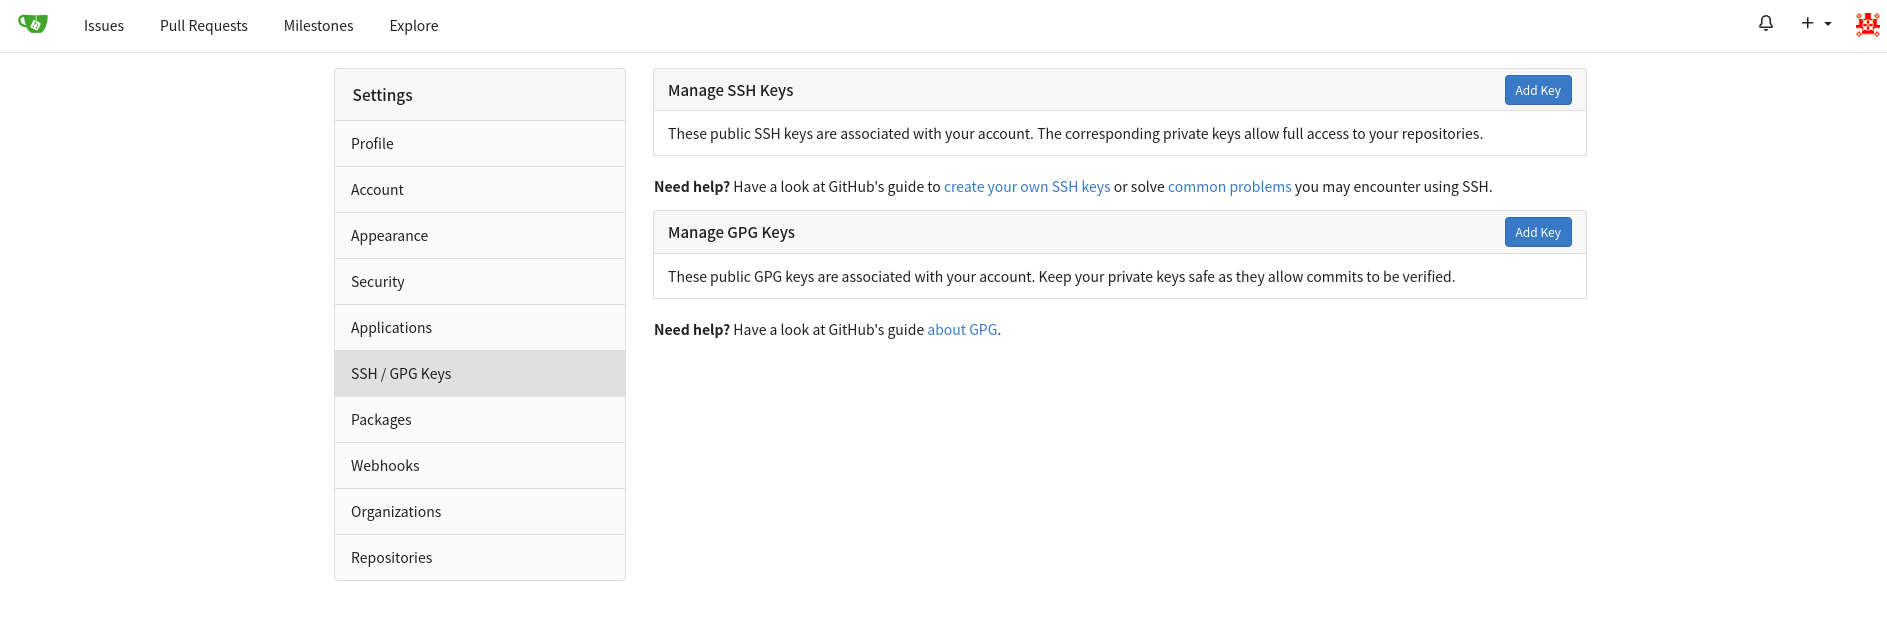
Task: Open the 'common problems' SSH link
Action: (x=1229, y=187)
